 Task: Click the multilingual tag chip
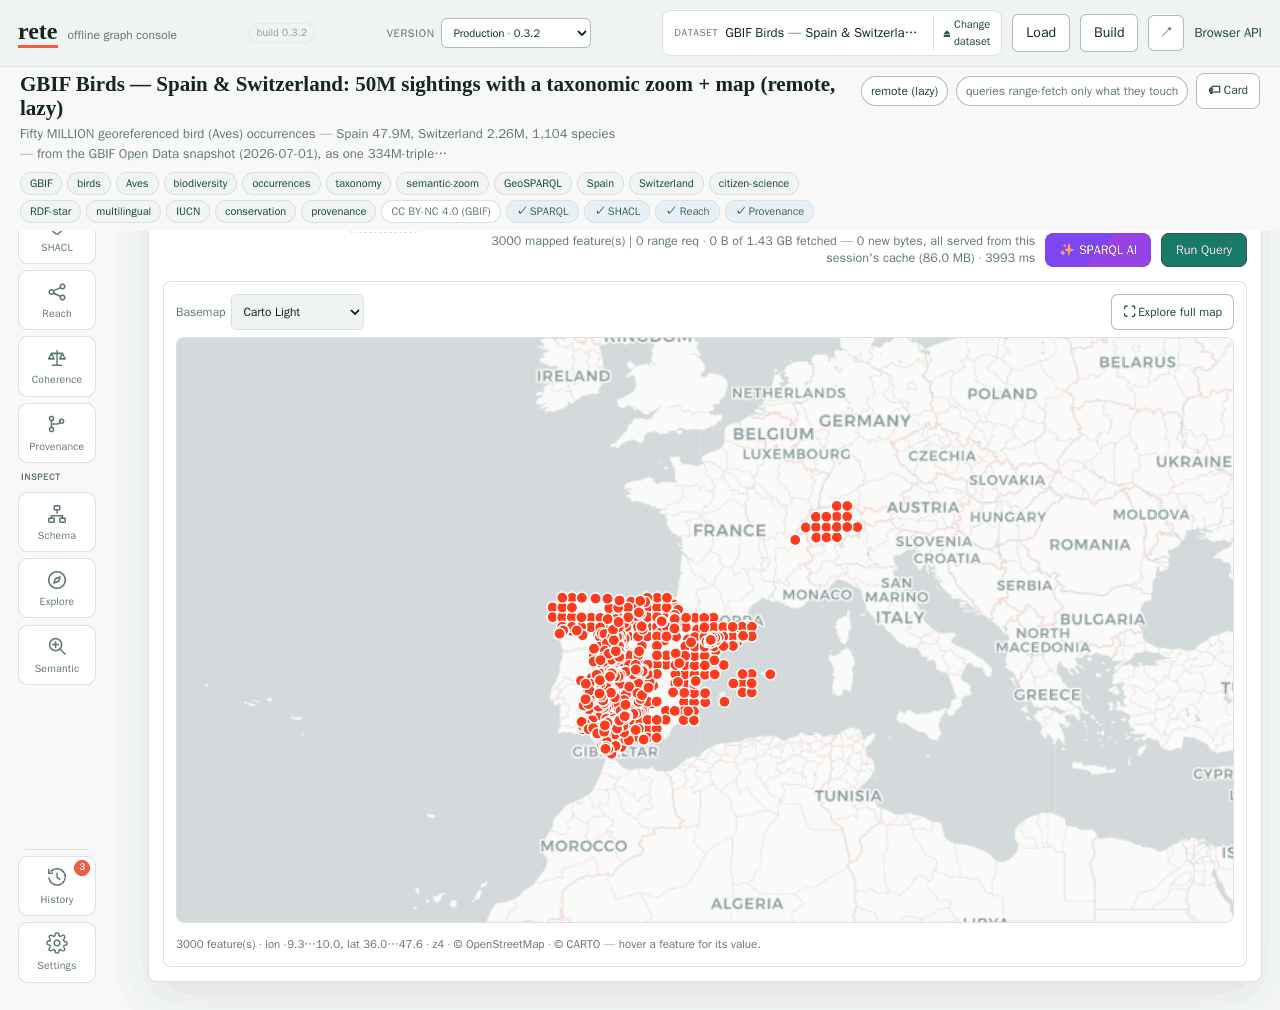[124, 211]
